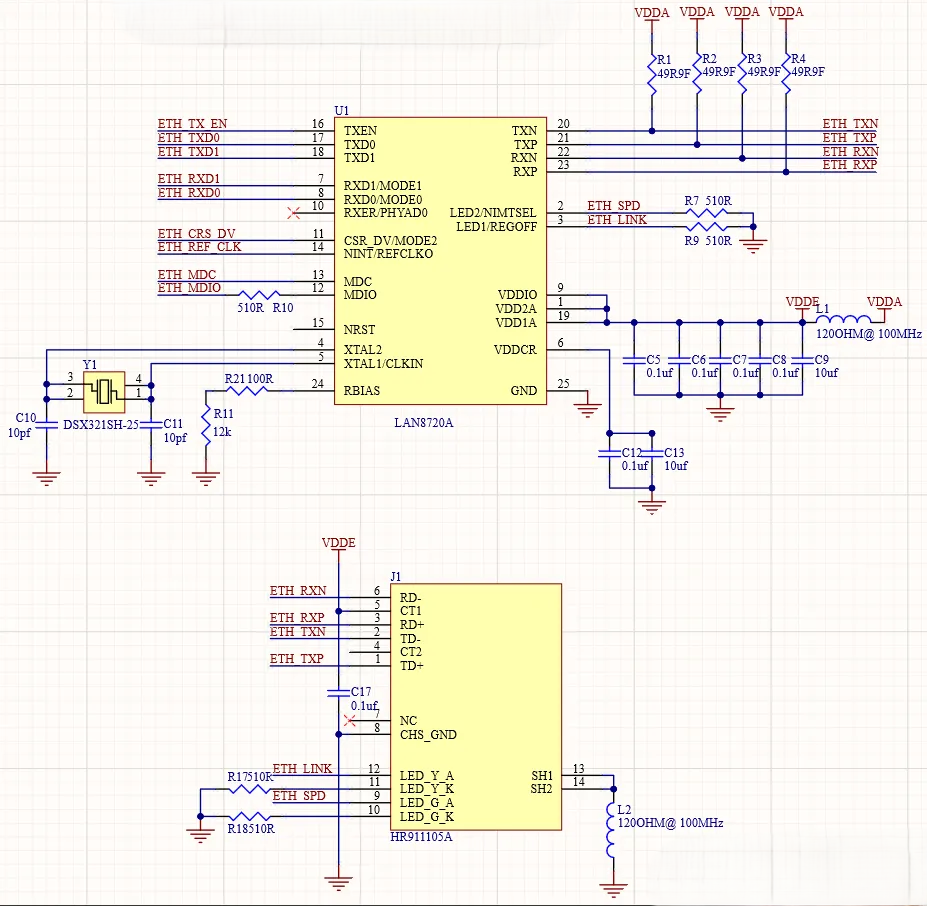Click the VDDE power port above J1
The height and width of the screenshot is (906, 927).
coord(339,546)
